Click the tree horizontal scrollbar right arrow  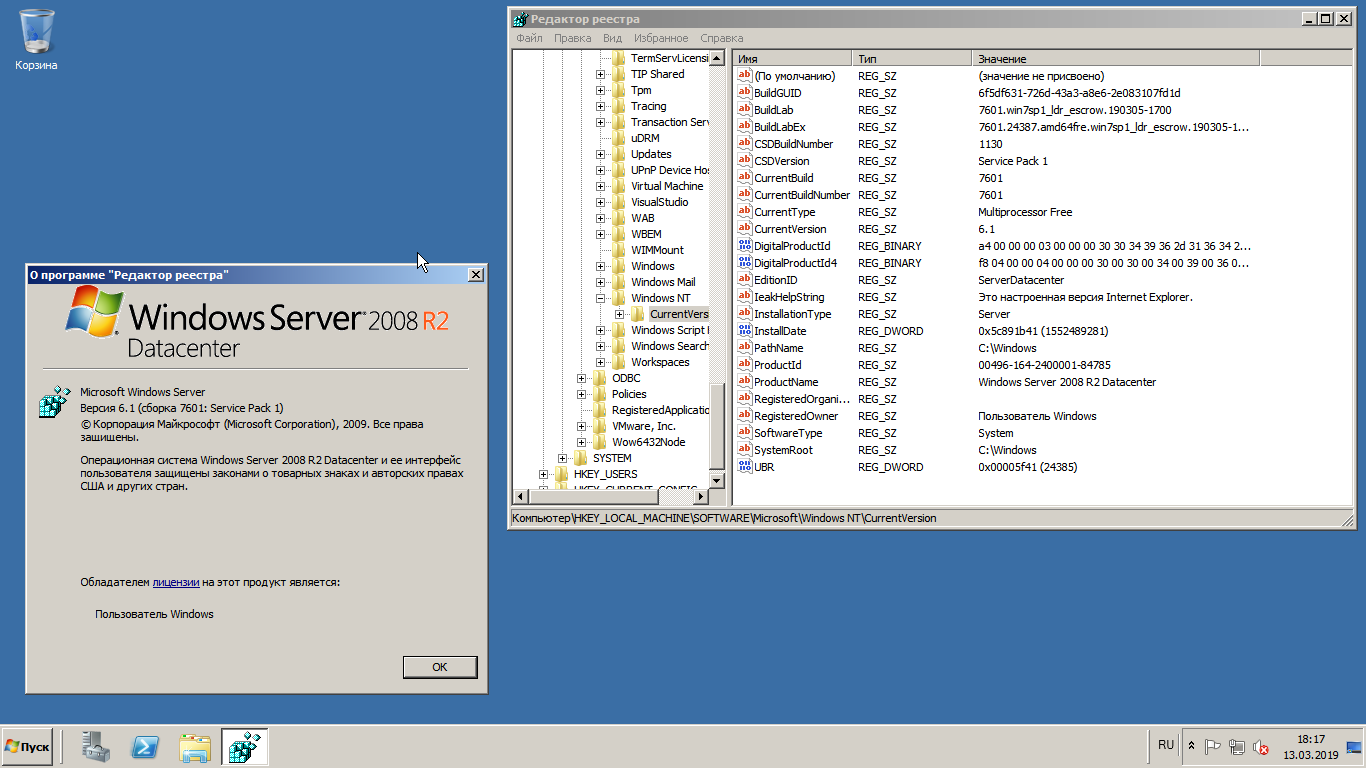pos(701,497)
